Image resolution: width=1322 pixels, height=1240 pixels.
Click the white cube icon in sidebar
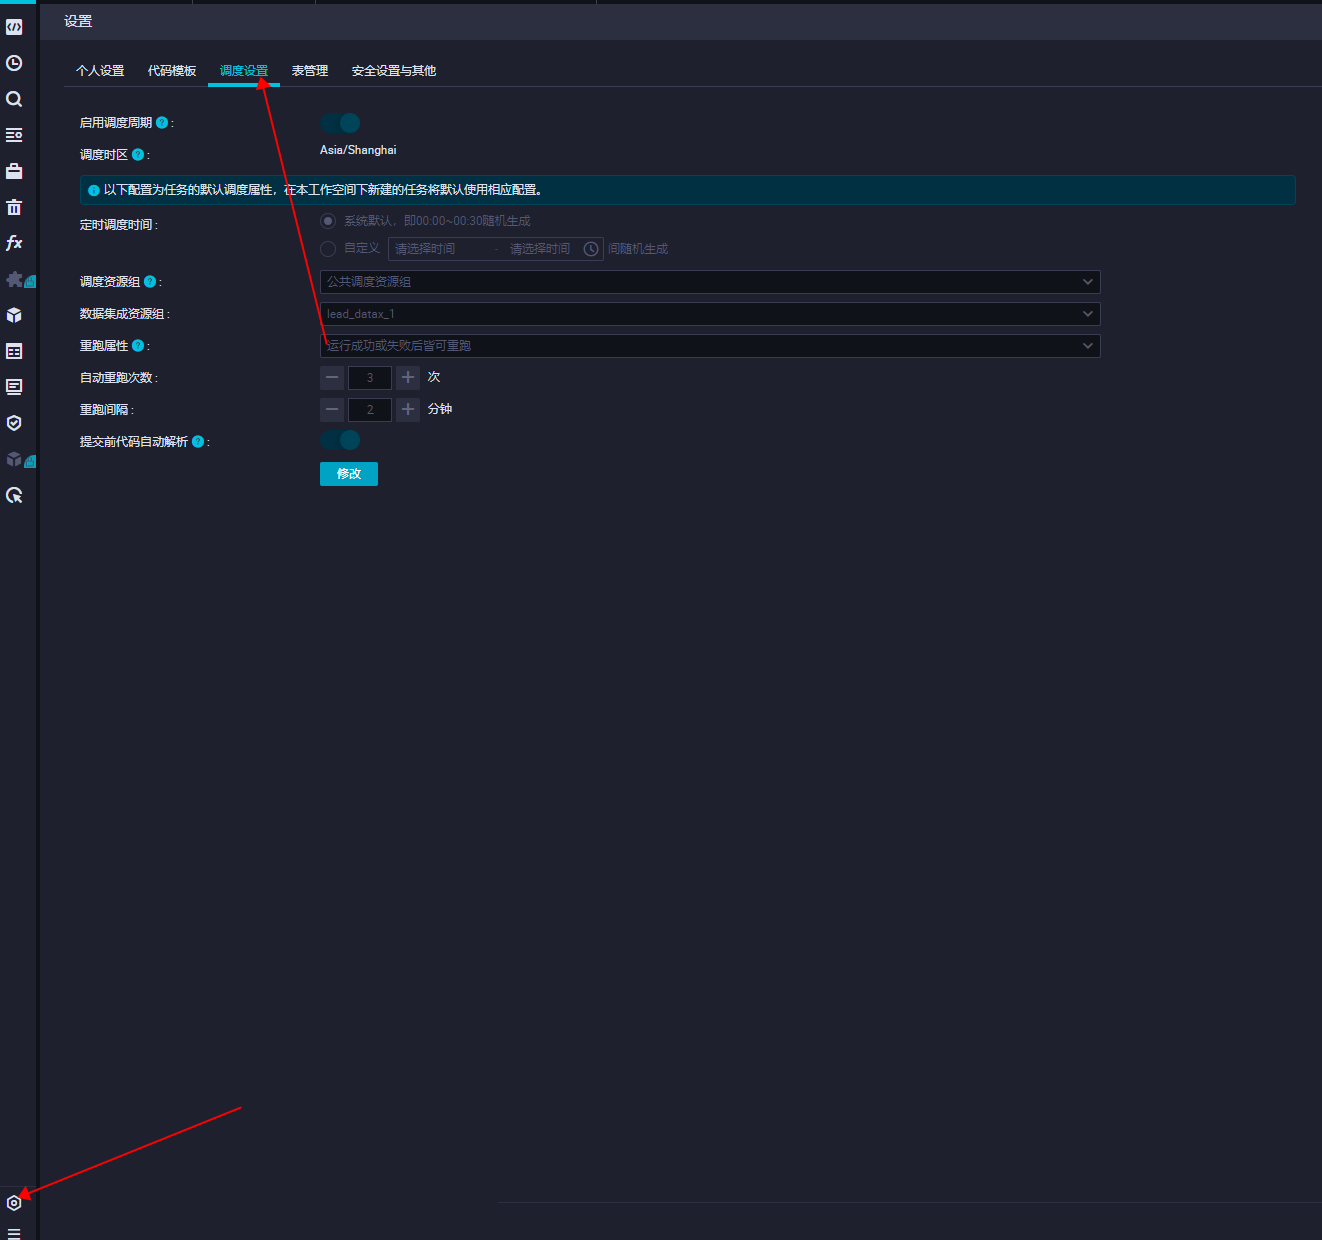click(x=14, y=315)
